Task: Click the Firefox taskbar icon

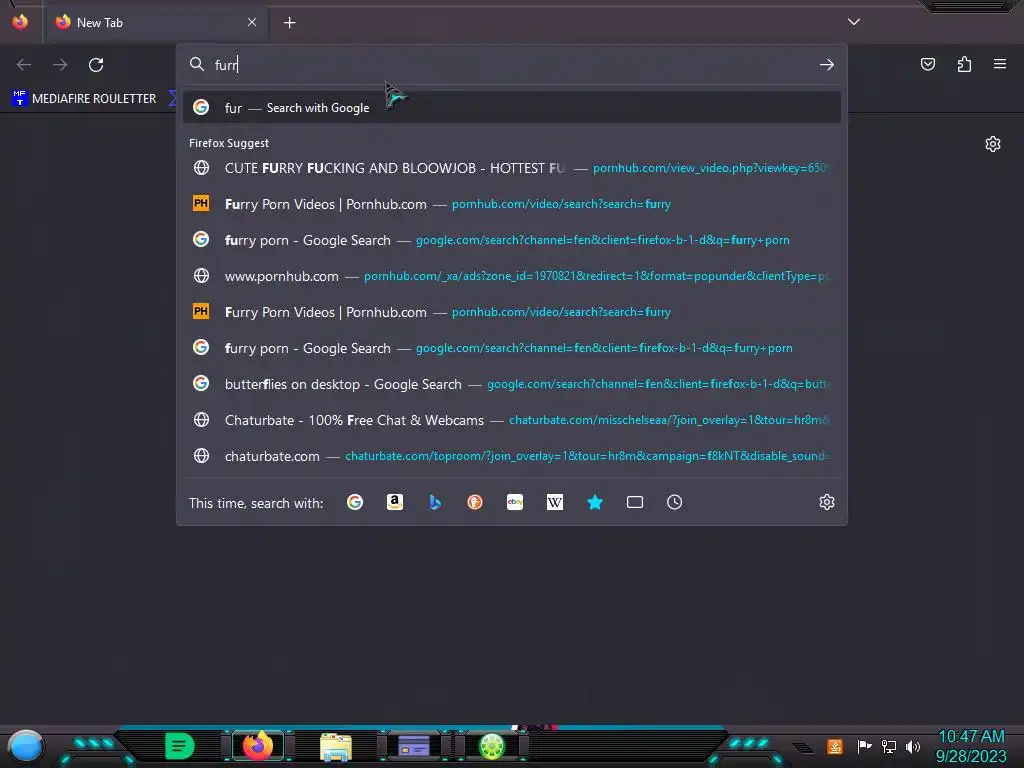Action: [x=258, y=746]
